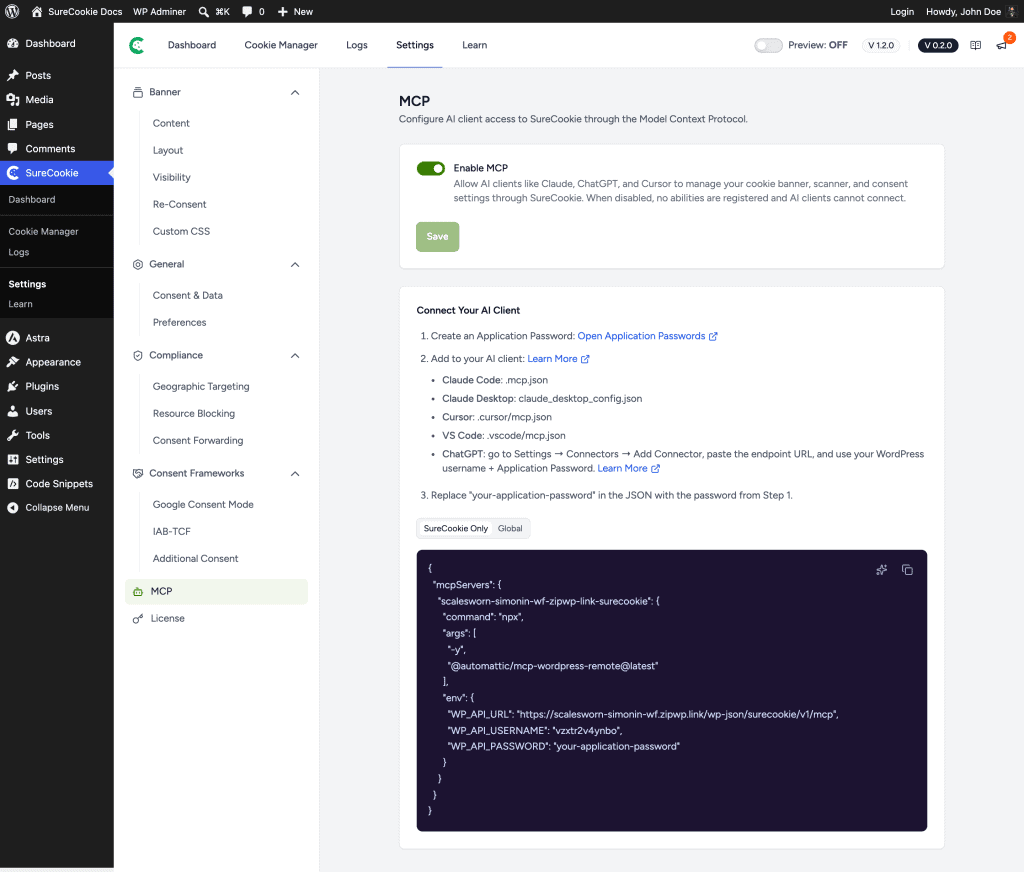Open Custom CSS settings

(182, 231)
